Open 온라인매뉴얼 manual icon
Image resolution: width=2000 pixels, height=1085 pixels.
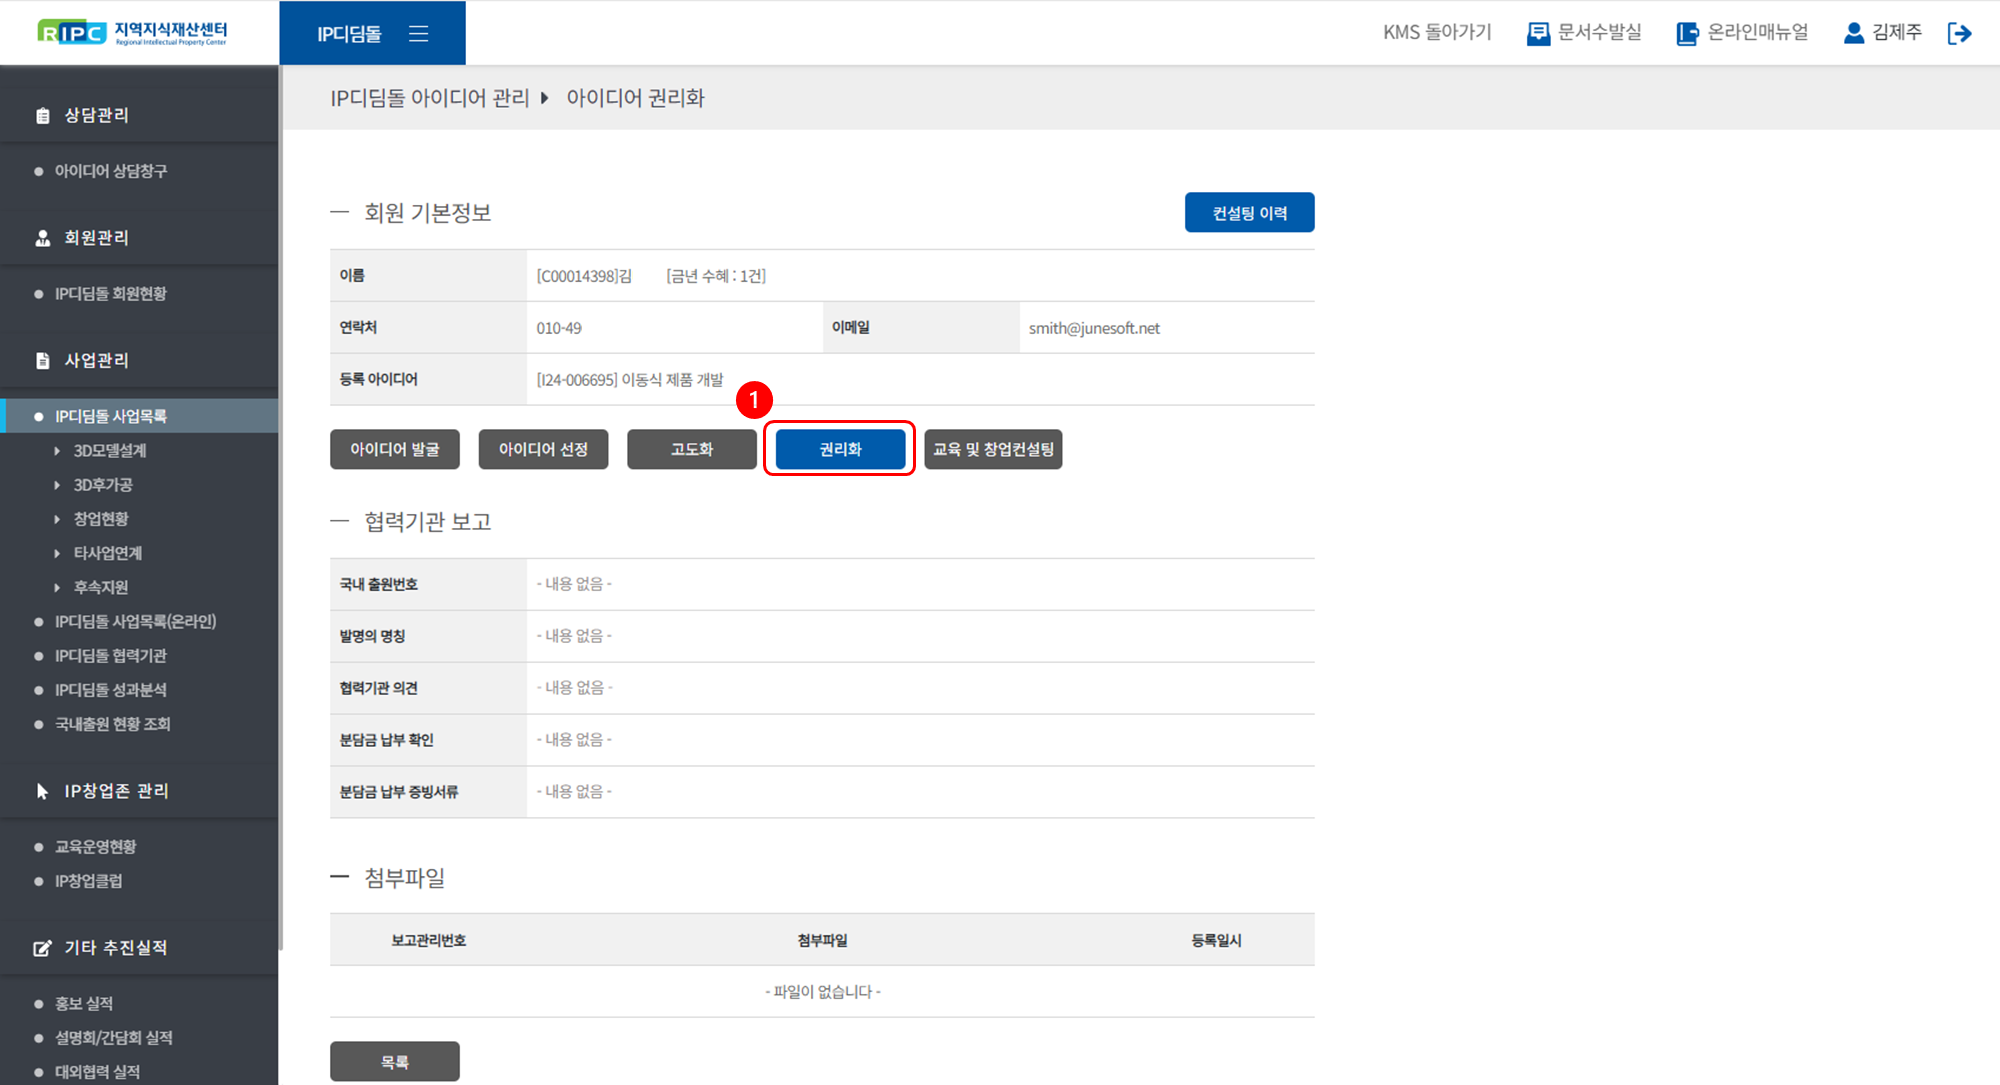[x=1687, y=34]
